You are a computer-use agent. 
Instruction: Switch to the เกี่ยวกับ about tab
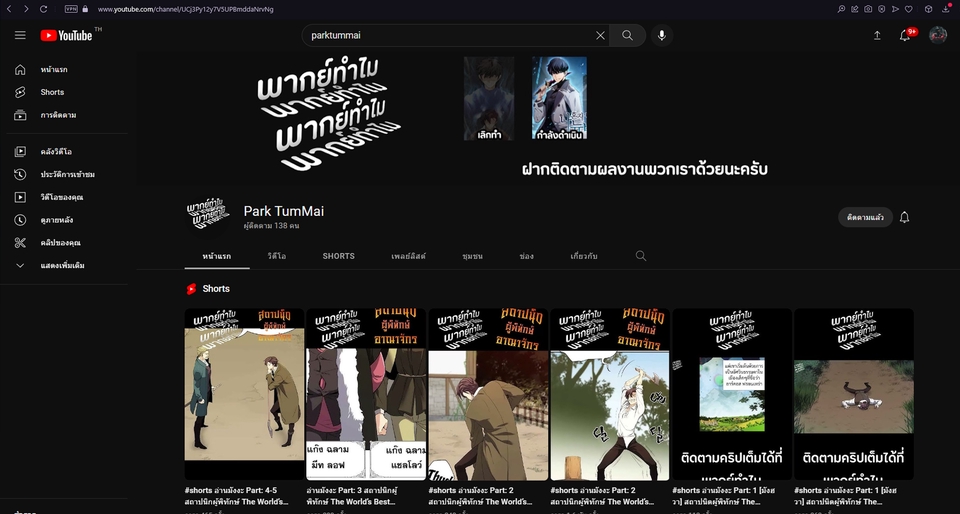coord(583,256)
